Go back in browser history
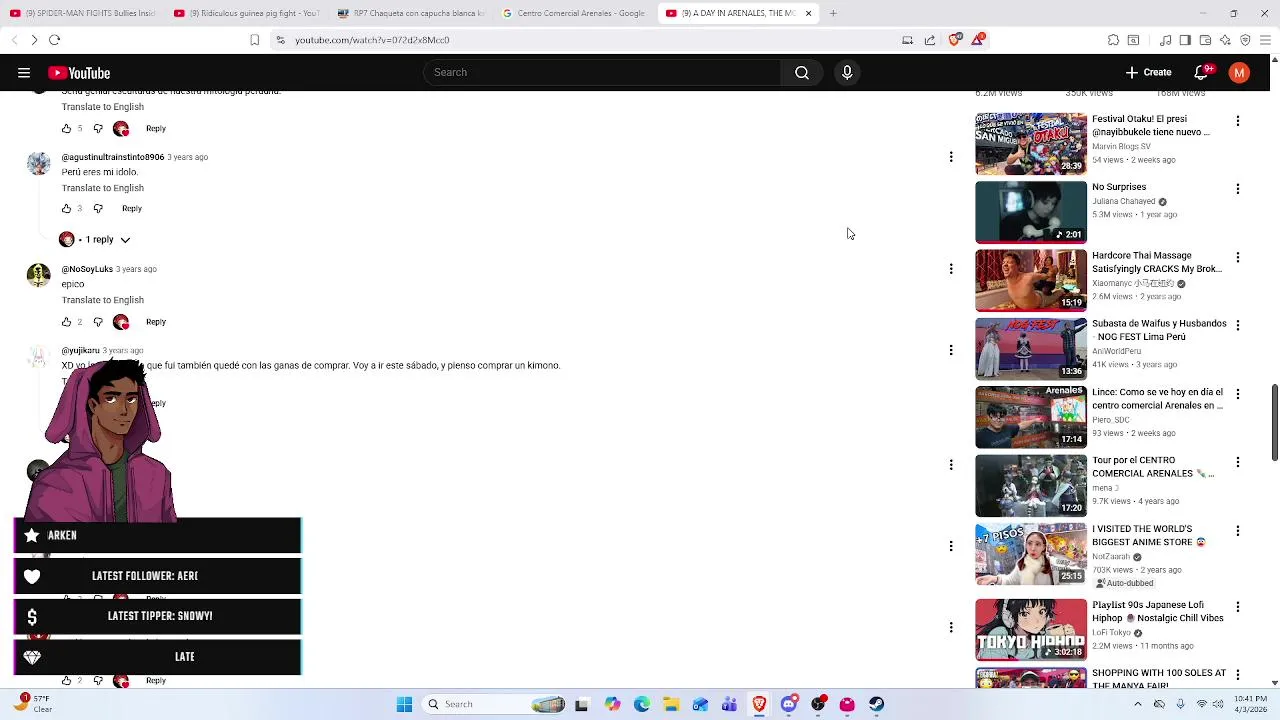The width and height of the screenshot is (1280, 720). coord(14,40)
